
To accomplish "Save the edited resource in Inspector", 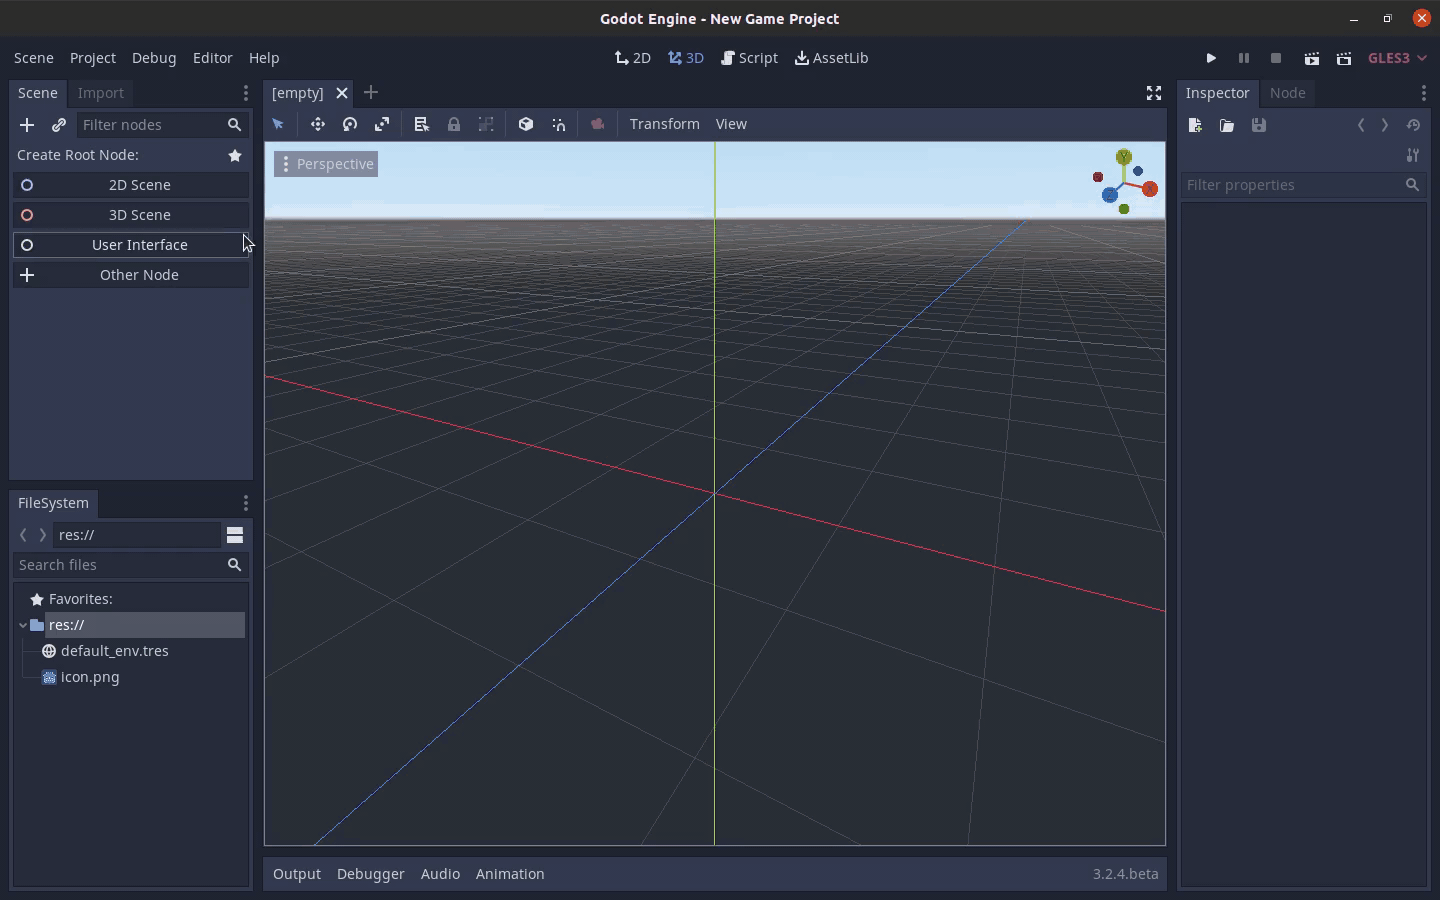I will pos(1259,125).
